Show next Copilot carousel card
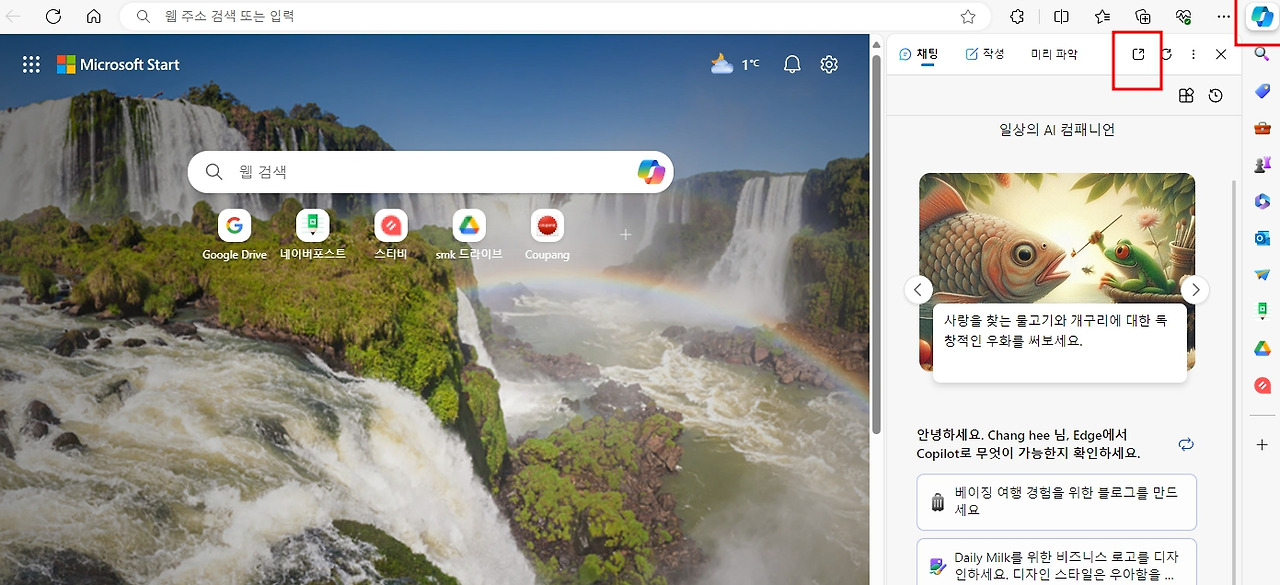The height and width of the screenshot is (585, 1280). tap(1195, 290)
